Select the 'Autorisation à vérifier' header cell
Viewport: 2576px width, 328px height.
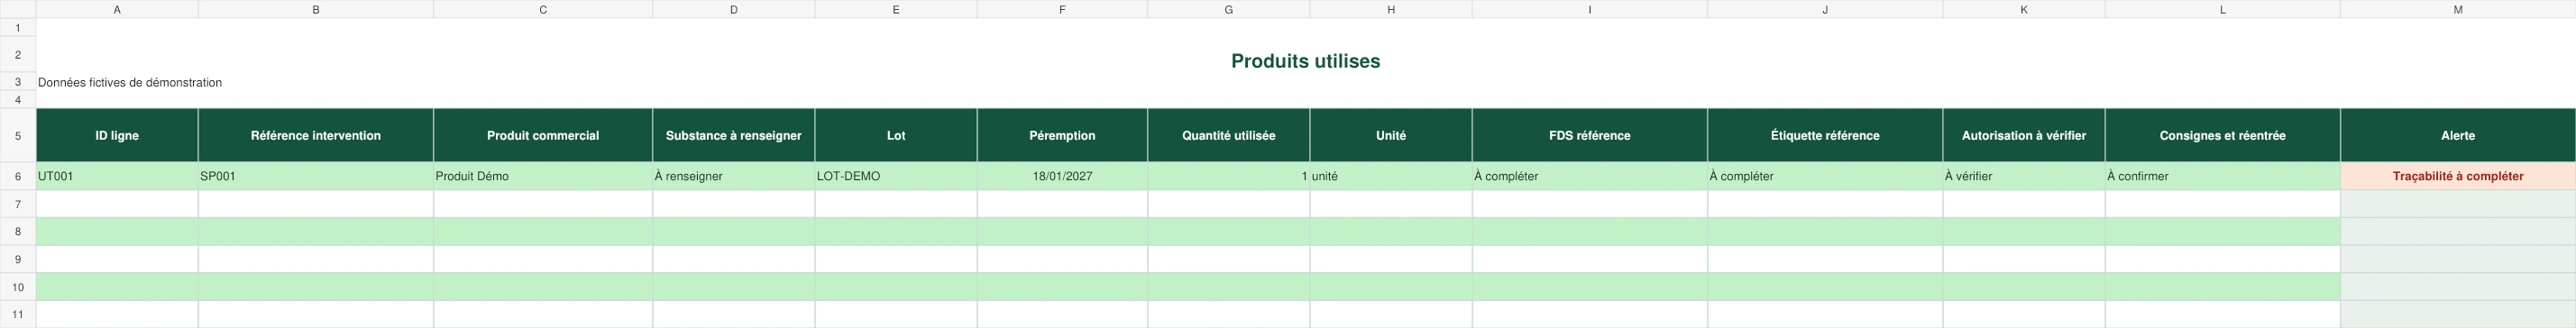click(x=2024, y=135)
